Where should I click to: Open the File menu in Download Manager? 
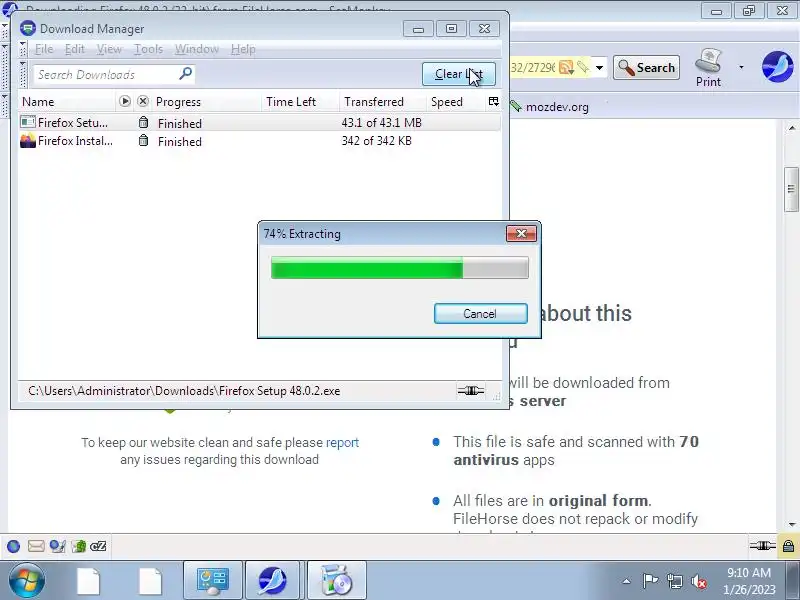click(44, 49)
